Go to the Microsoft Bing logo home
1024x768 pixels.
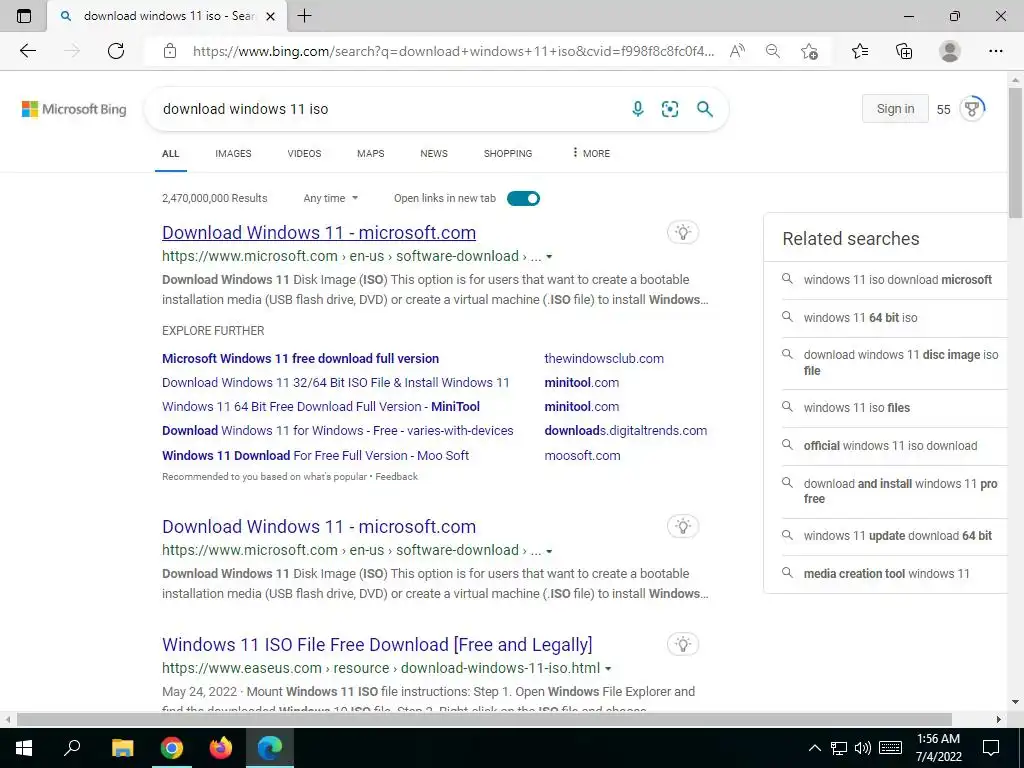click(x=74, y=109)
